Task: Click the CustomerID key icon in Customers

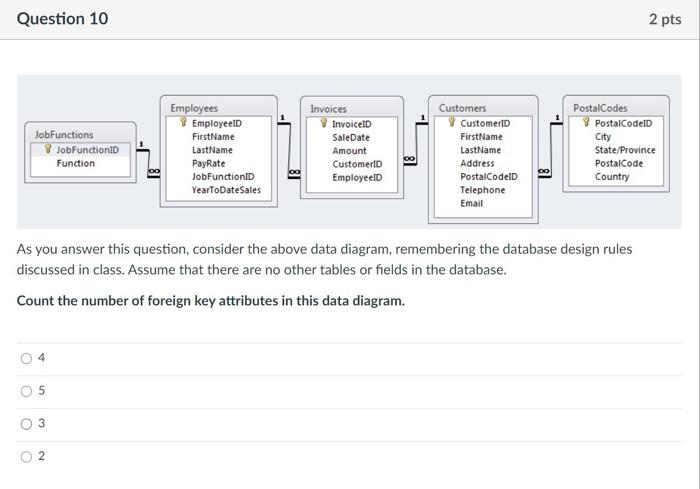Action: point(452,122)
